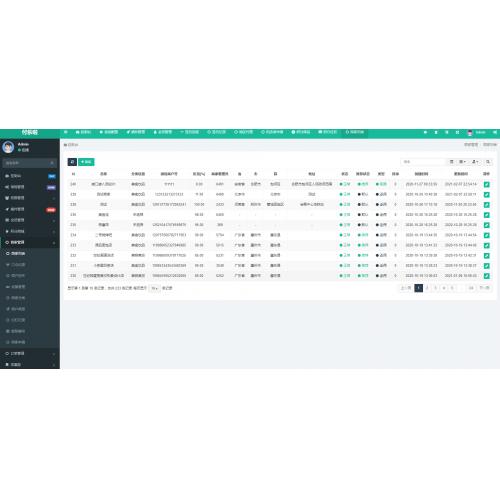Go to page 2 in the pagination
500x500 pixels.
pyautogui.click(x=427, y=288)
